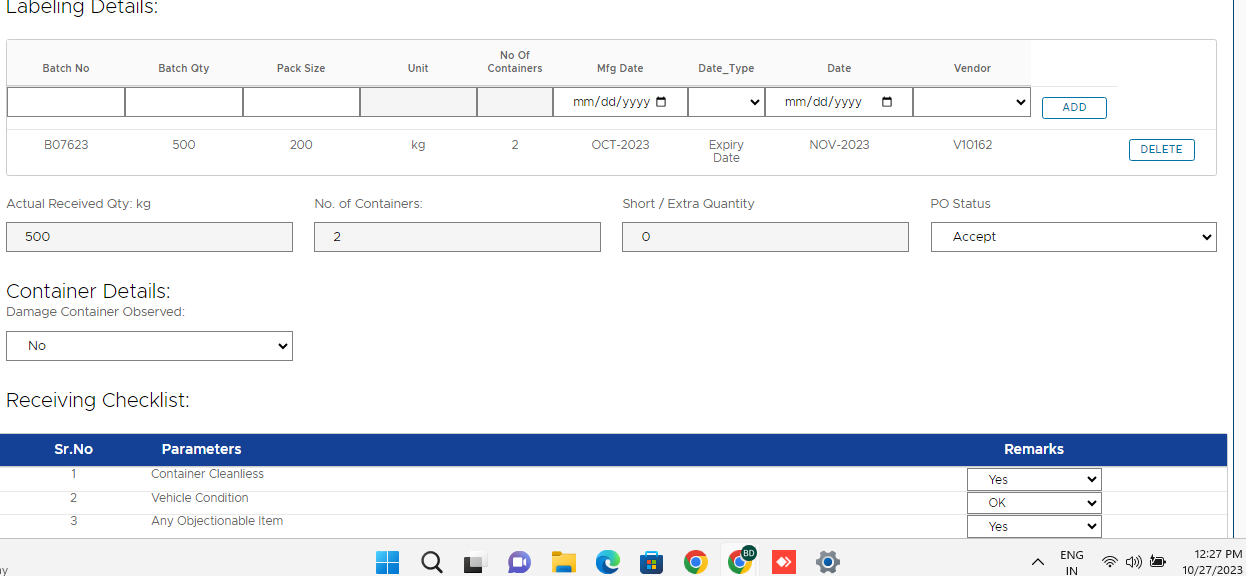
Task: Delete the batch B07623 row
Action: [x=1161, y=150]
